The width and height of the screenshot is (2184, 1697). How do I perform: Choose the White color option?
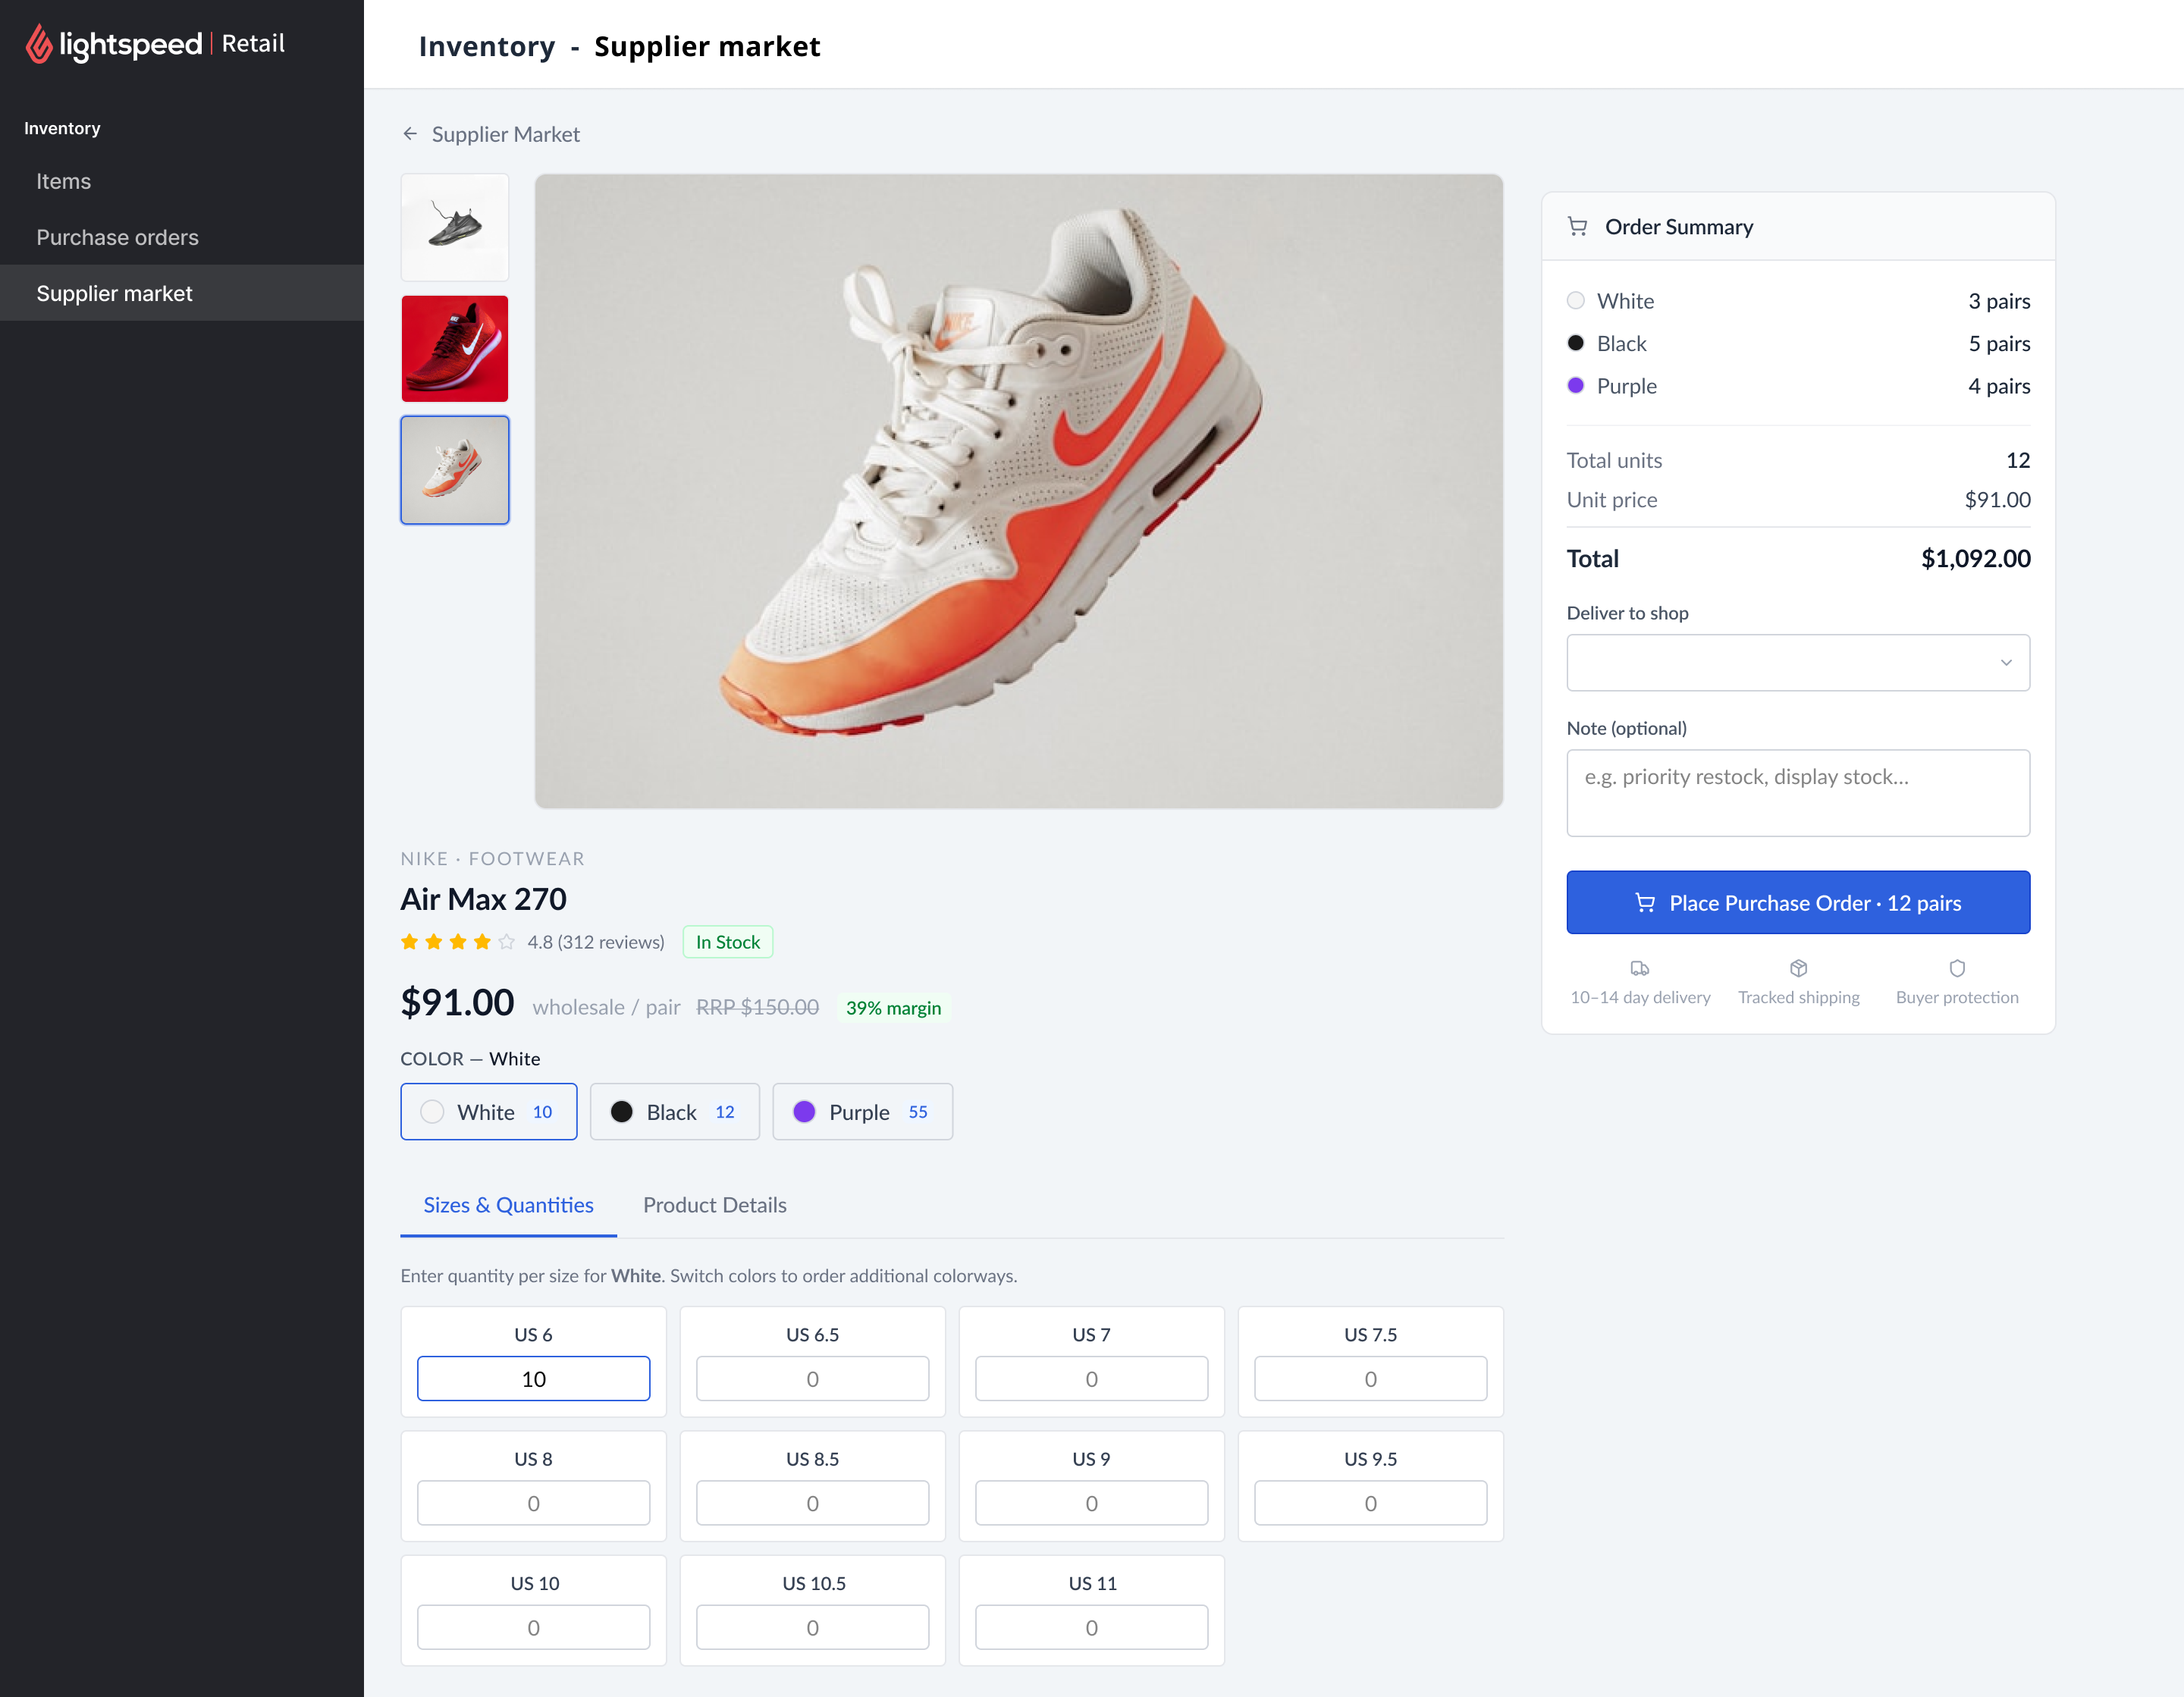click(x=489, y=1112)
